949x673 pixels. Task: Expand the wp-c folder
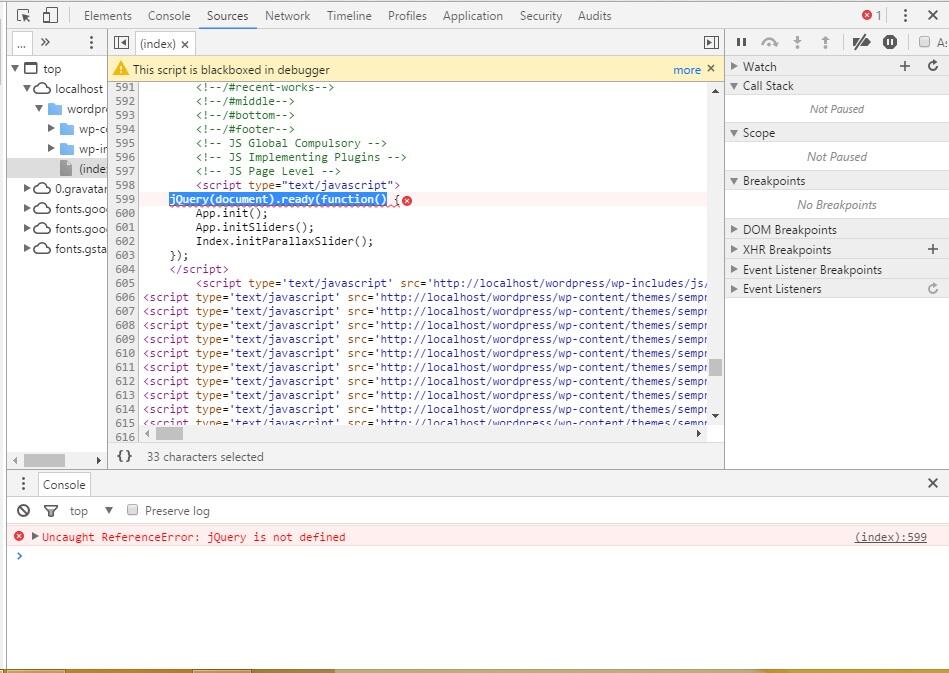point(51,128)
